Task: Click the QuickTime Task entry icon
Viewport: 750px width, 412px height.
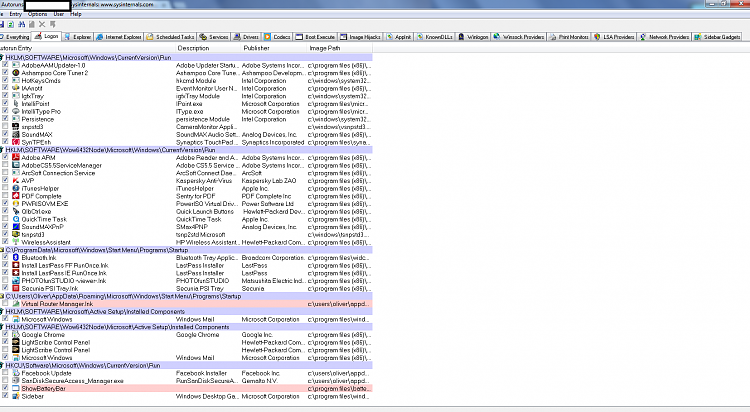Action: 16,219
